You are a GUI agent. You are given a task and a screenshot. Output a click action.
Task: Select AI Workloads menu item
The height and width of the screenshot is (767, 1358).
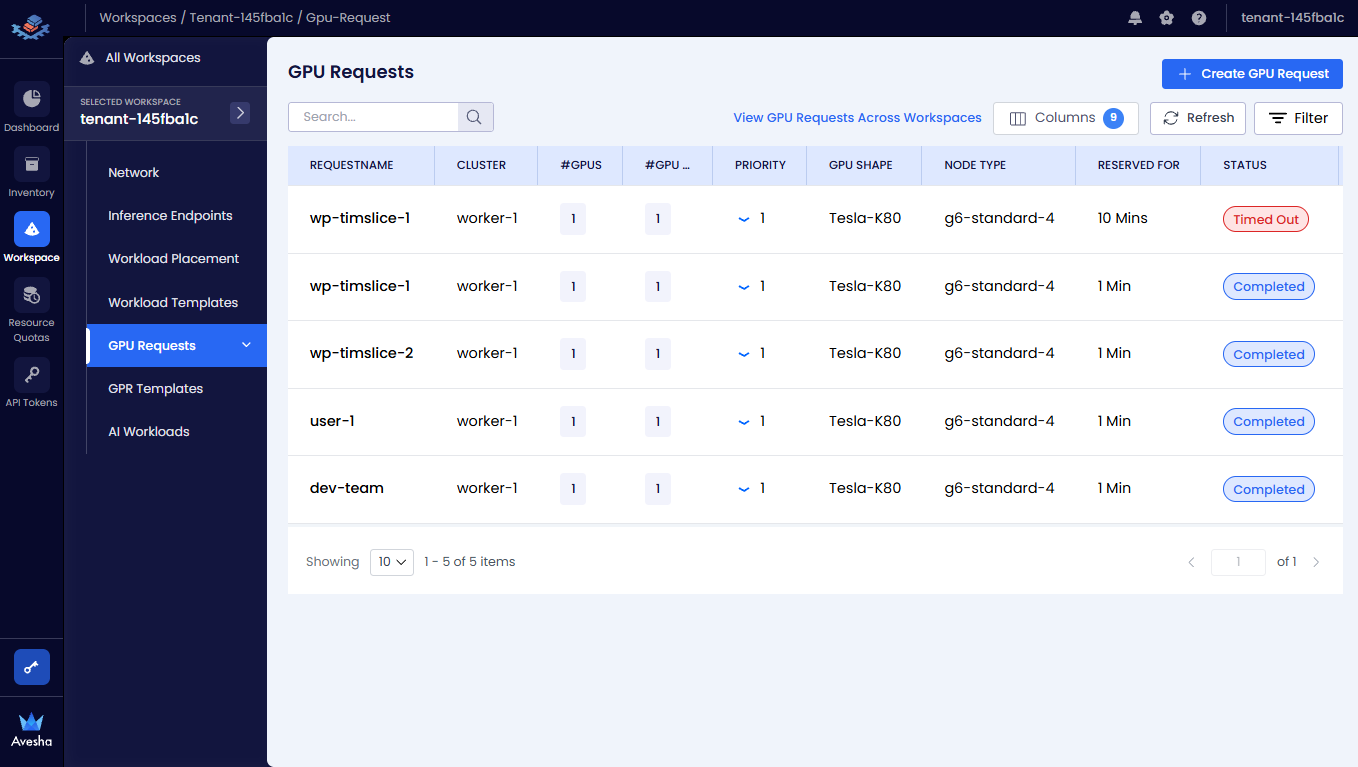tap(149, 432)
